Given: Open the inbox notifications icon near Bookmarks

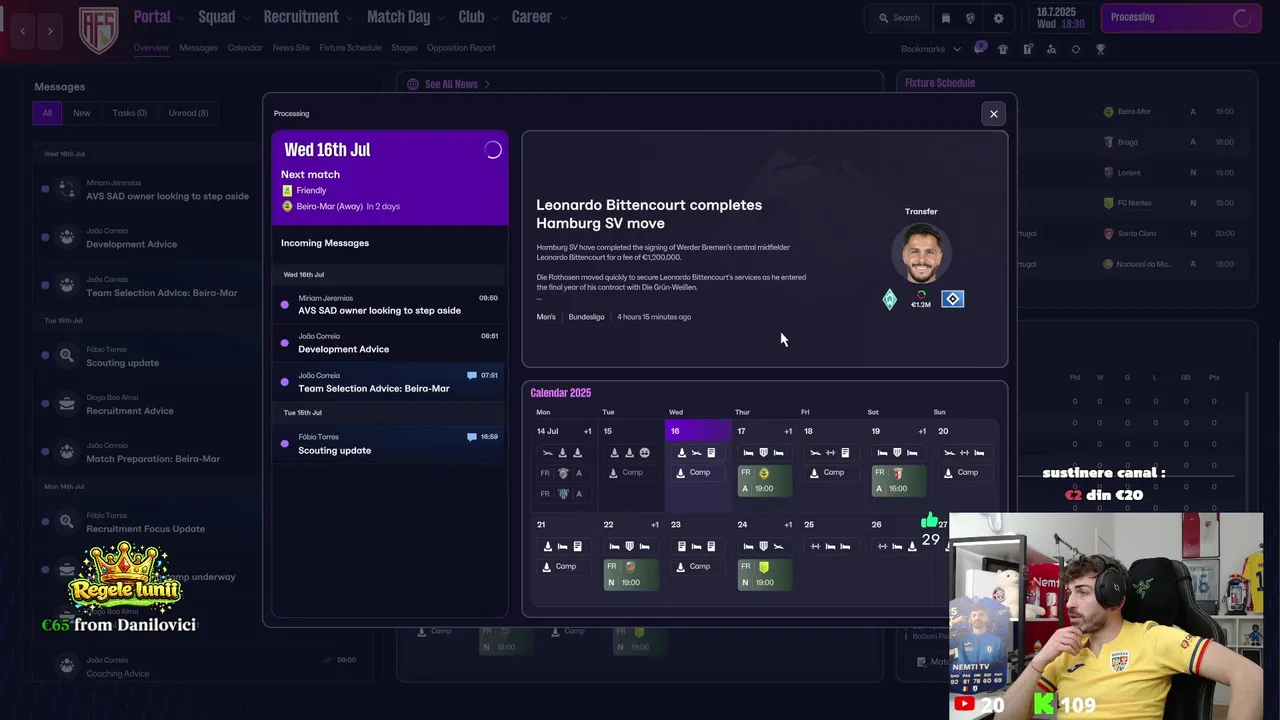Looking at the screenshot, I should tap(980, 48).
